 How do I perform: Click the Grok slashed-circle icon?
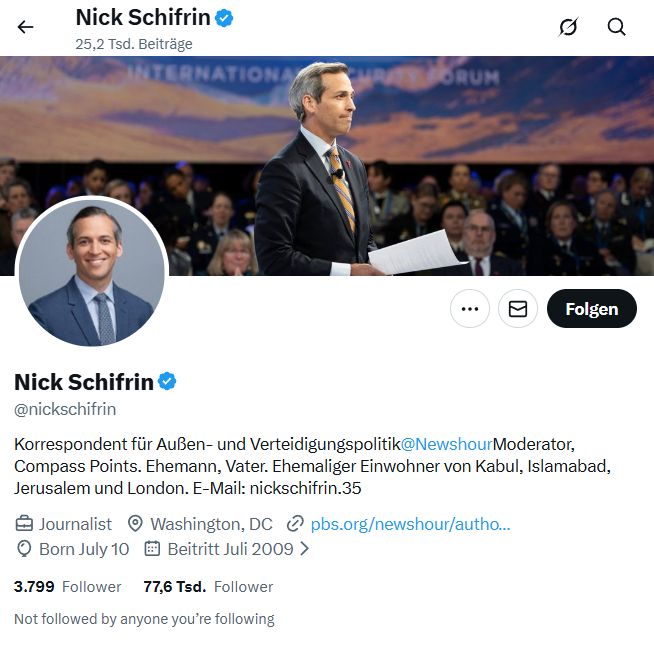click(x=568, y=27)
